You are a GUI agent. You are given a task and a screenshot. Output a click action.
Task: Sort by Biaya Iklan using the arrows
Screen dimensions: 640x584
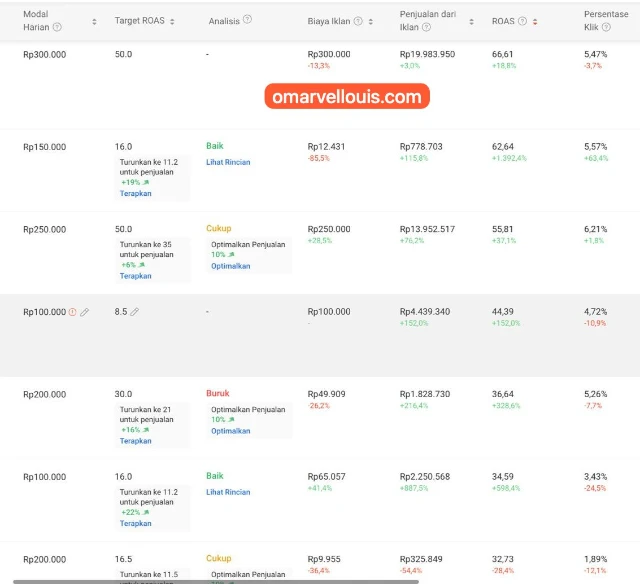tap(371, 21)
